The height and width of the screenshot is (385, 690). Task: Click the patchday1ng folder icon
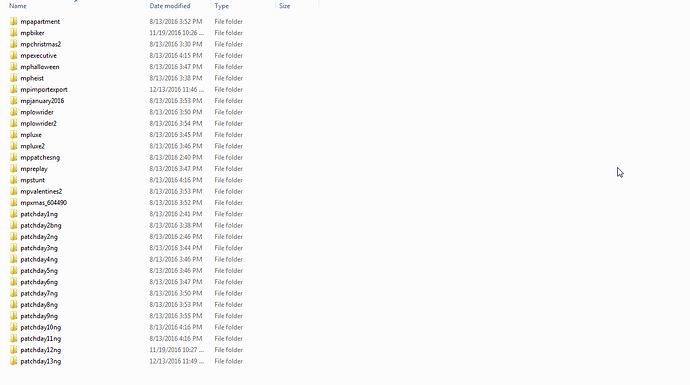[x=14, y=214]
